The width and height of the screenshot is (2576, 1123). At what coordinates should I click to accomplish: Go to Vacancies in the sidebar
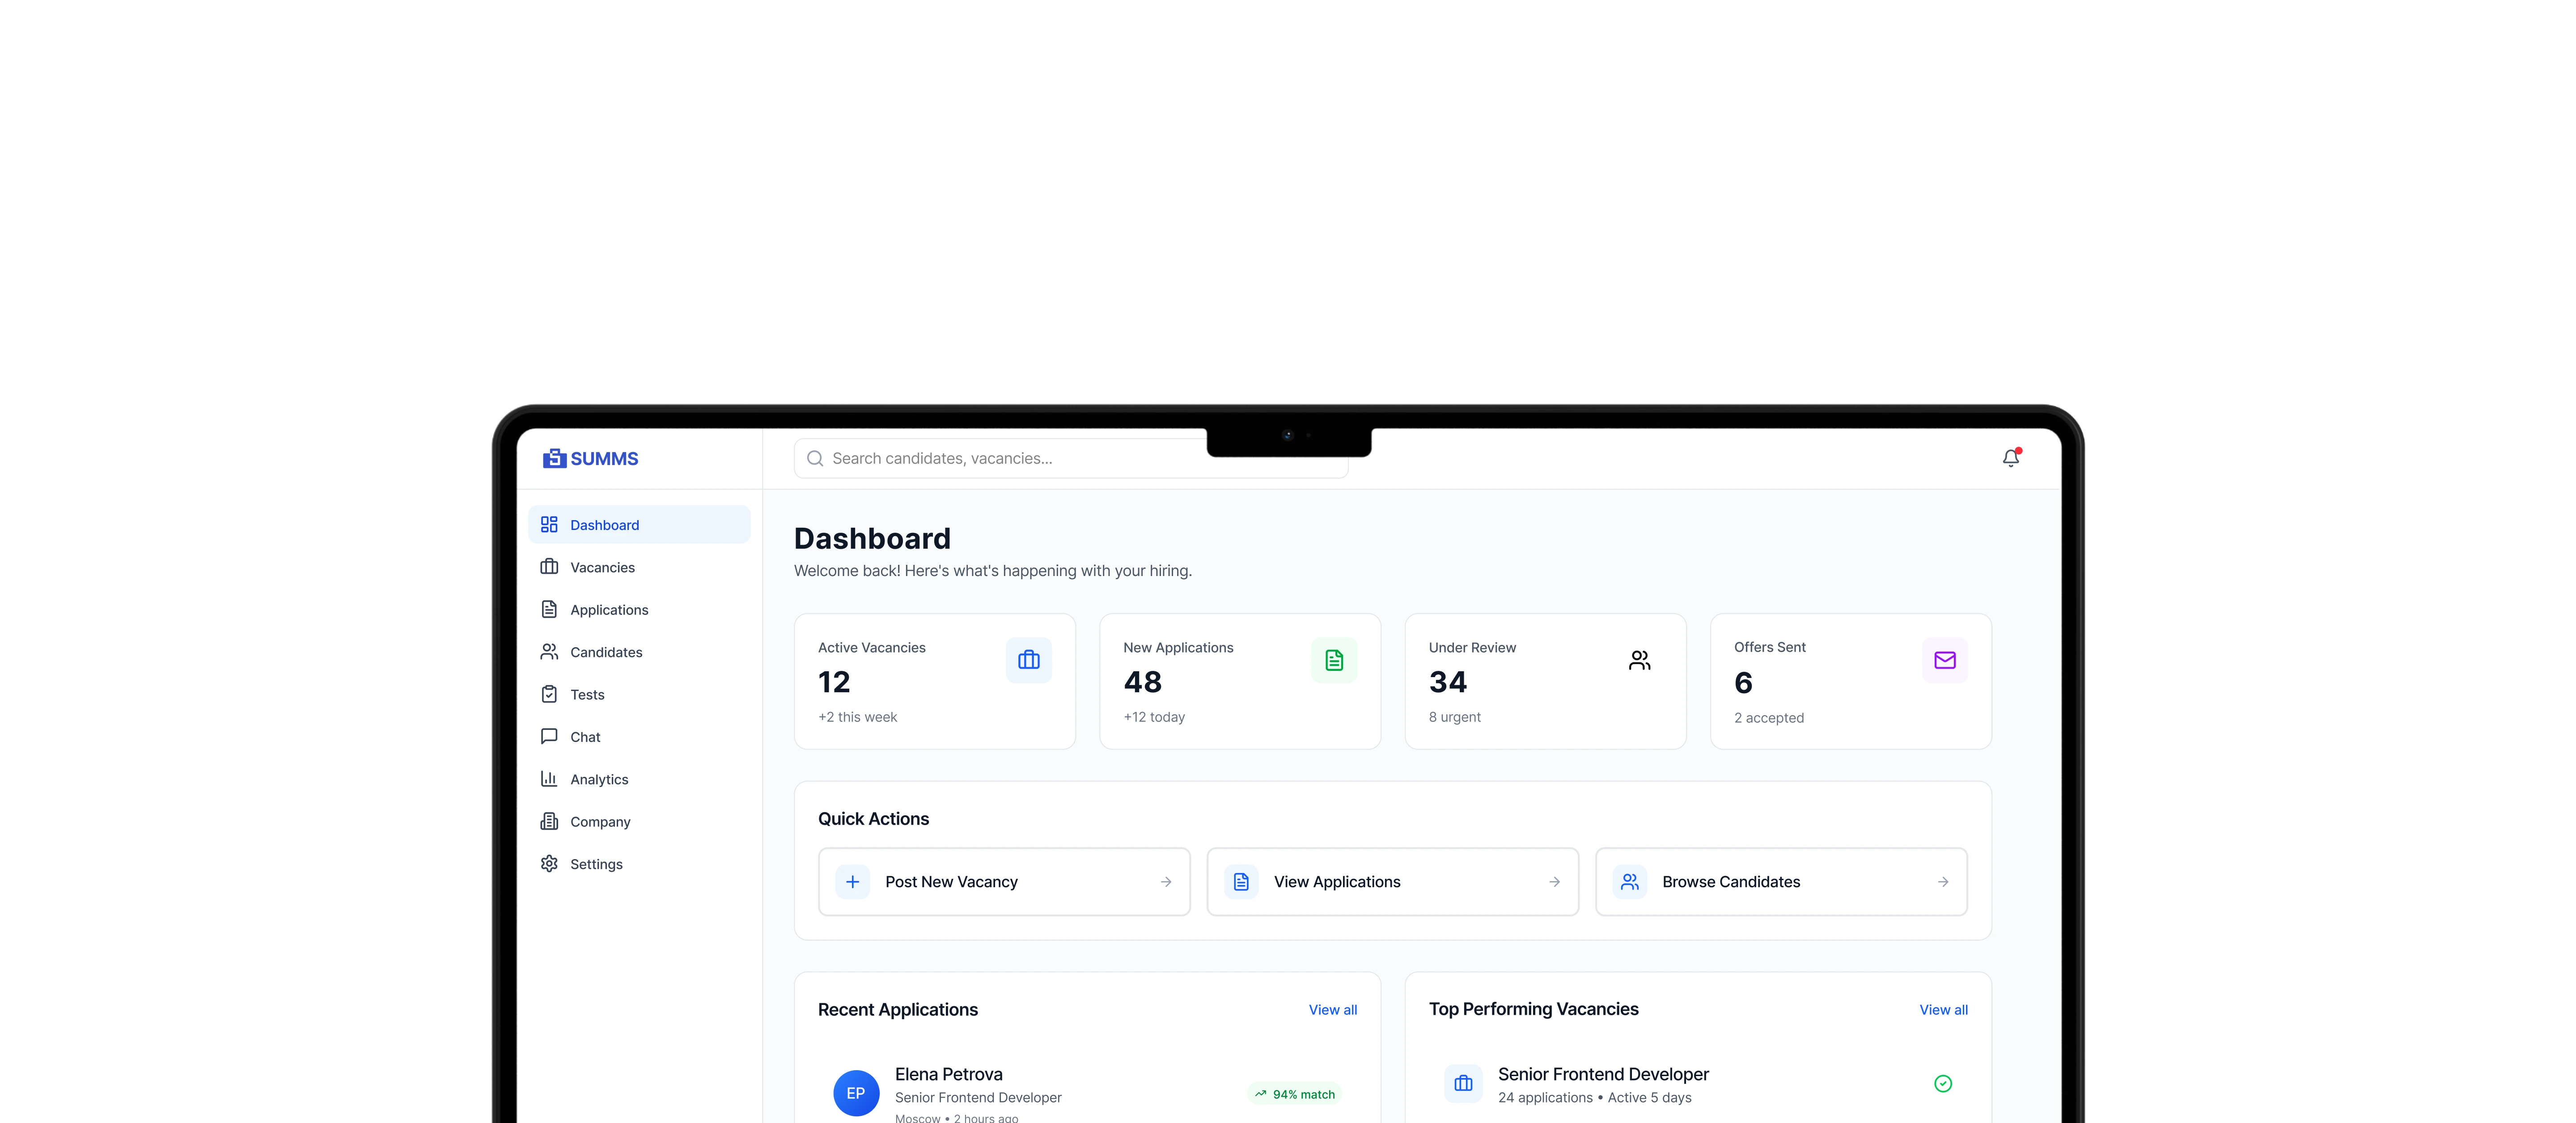(639, 567)
